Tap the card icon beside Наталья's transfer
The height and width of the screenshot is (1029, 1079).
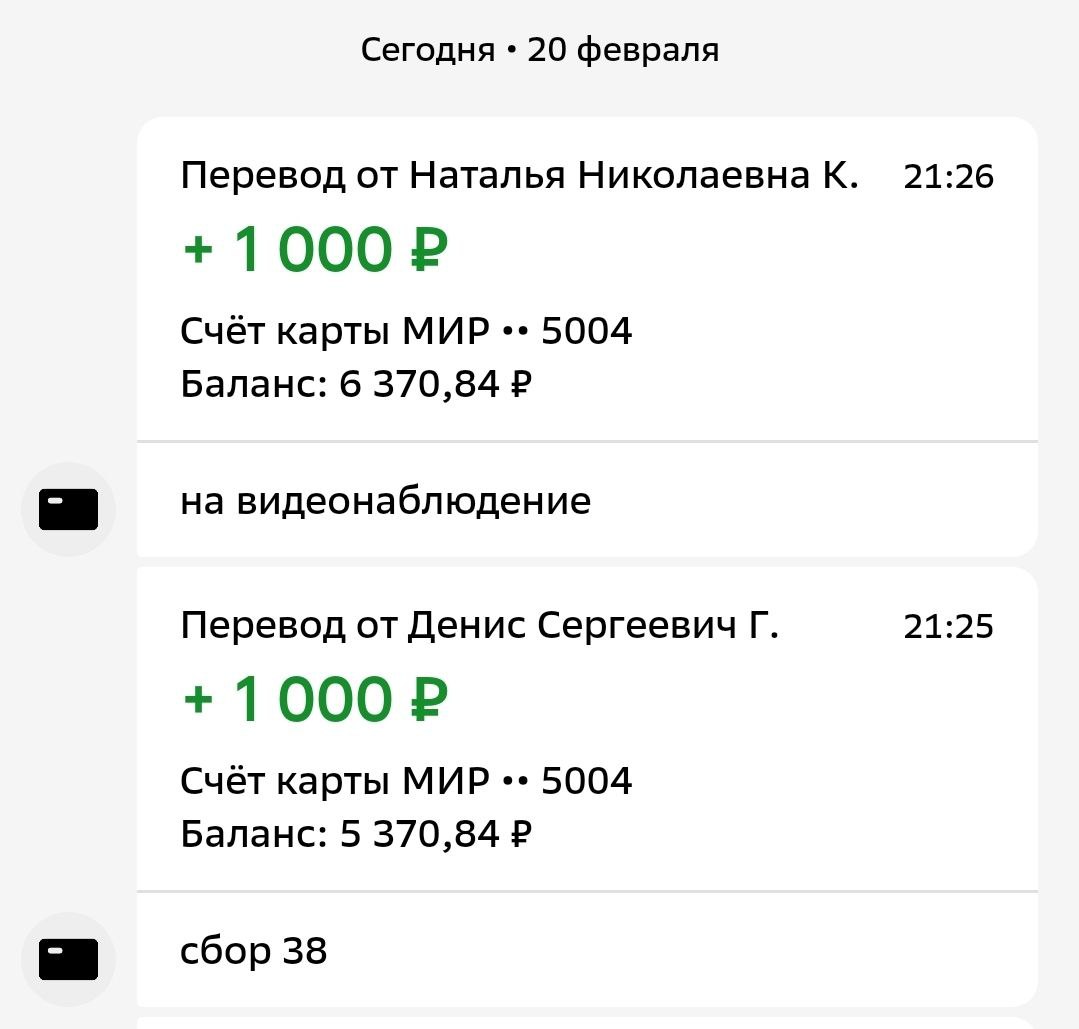(68, 510)
